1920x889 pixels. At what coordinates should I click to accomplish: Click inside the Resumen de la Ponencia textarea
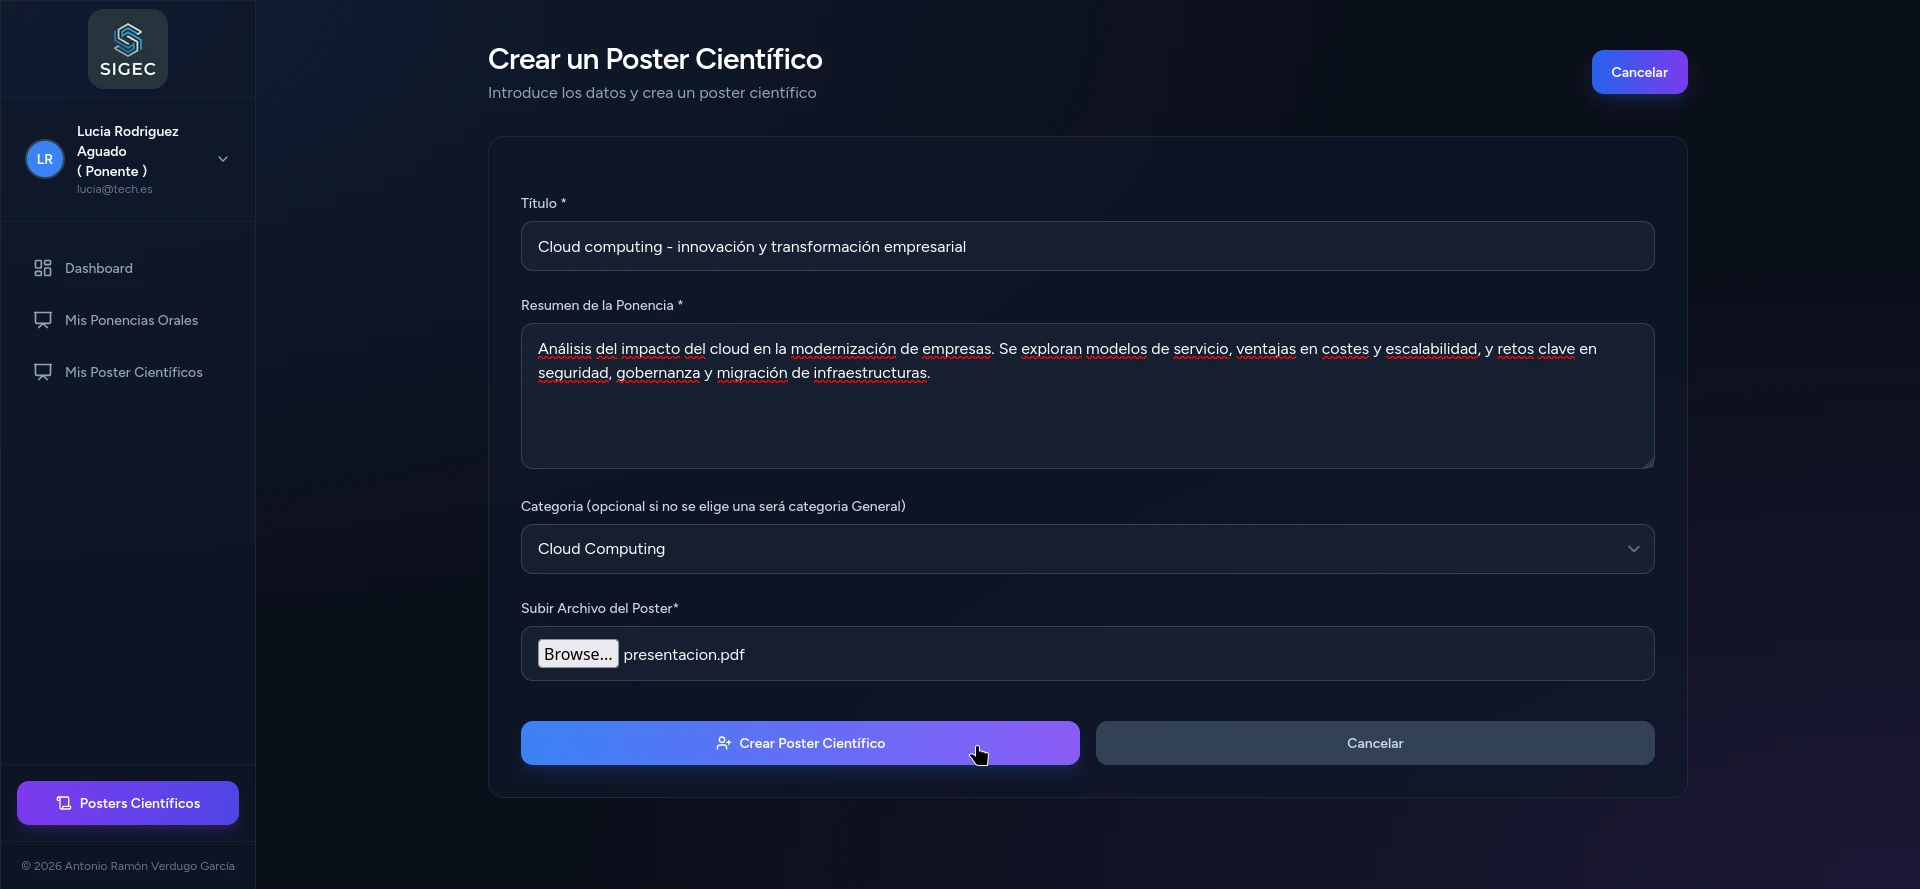point(1086,420)
